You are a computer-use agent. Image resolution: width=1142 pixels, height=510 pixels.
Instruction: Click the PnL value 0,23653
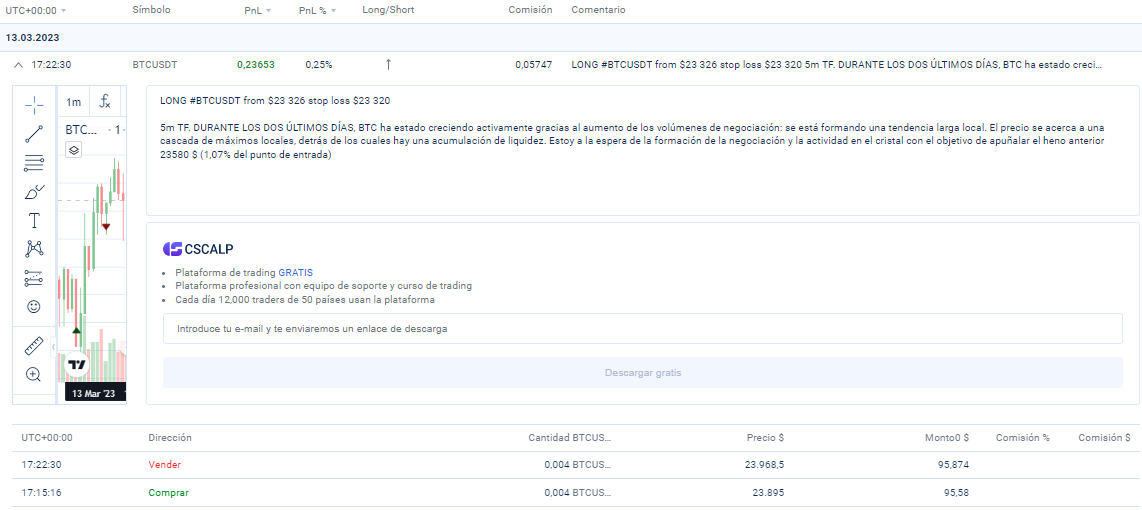(x=256, y=65)
